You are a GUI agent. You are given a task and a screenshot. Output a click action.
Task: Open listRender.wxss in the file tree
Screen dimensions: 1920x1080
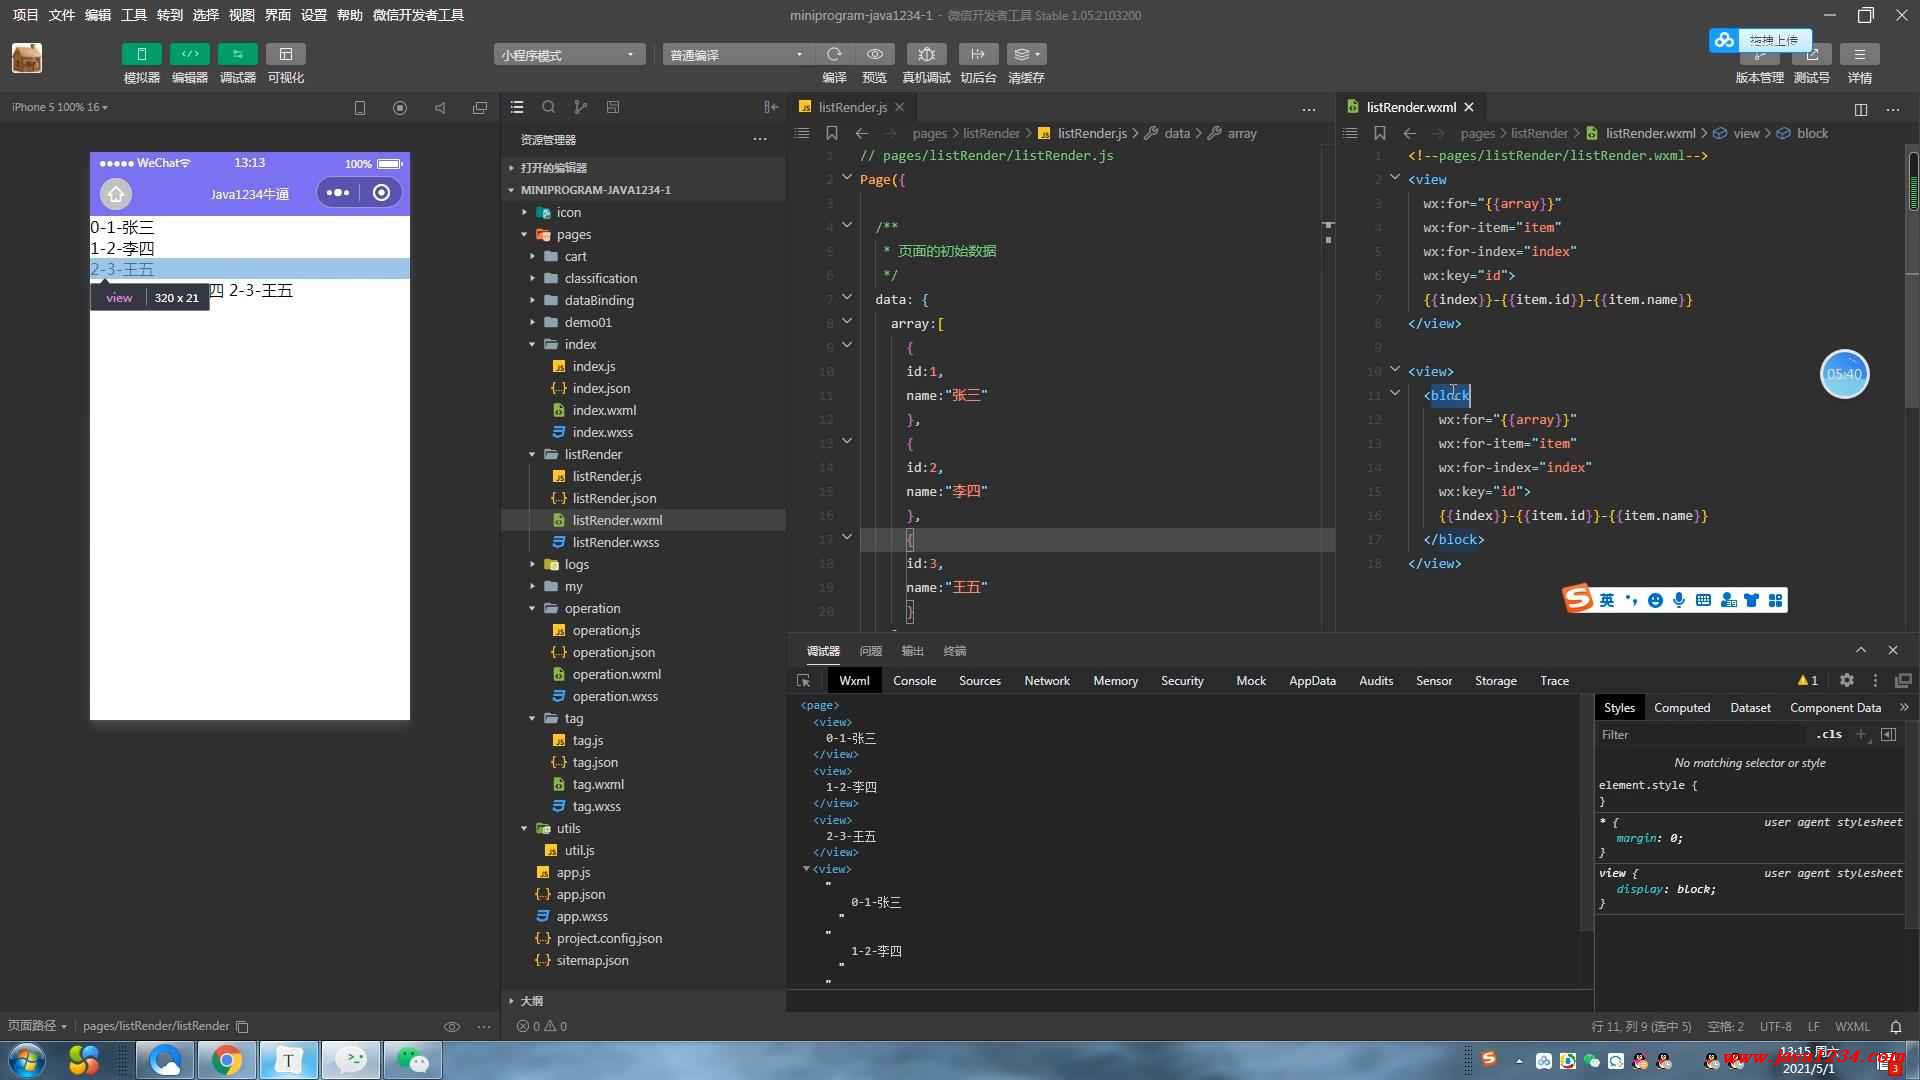click(x=615, y=542)
